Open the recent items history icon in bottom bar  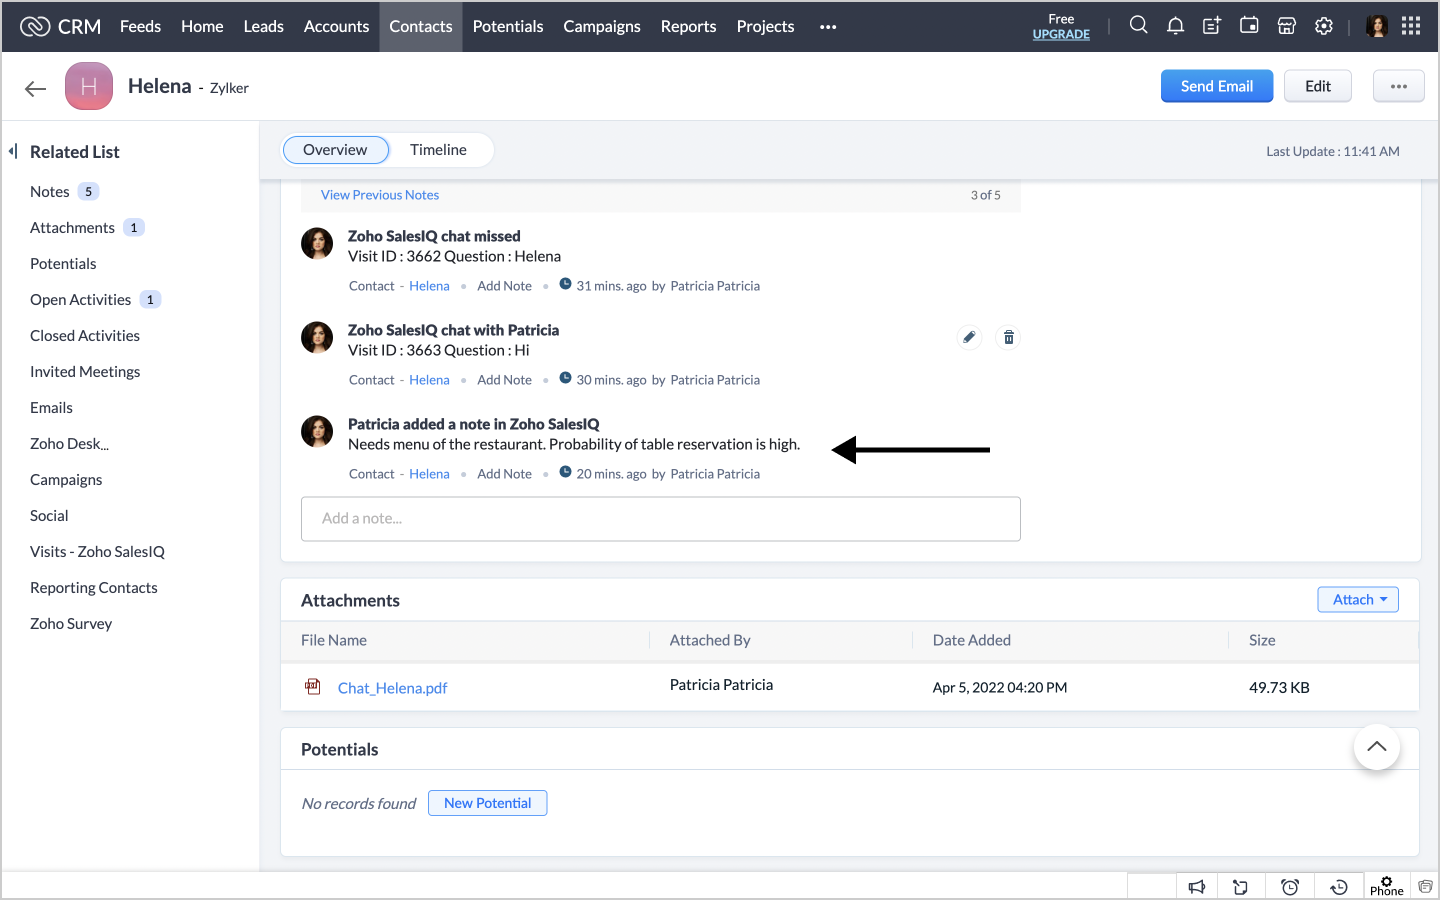click(x=1339, y=887)
